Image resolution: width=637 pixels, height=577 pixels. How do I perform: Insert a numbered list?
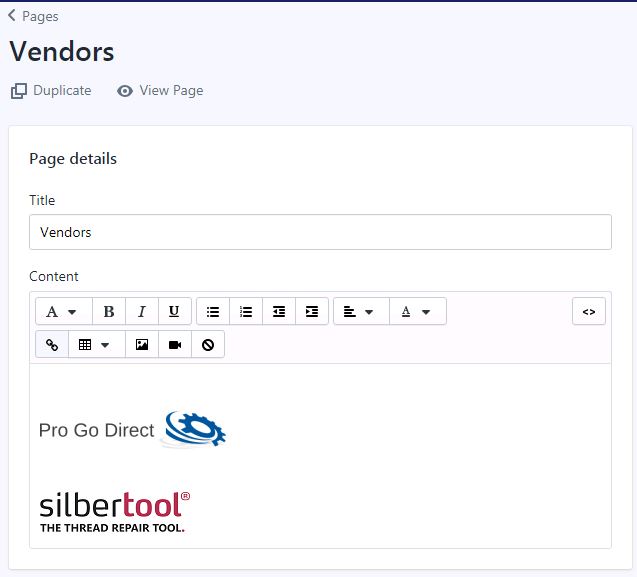click(x=246, y=312)
